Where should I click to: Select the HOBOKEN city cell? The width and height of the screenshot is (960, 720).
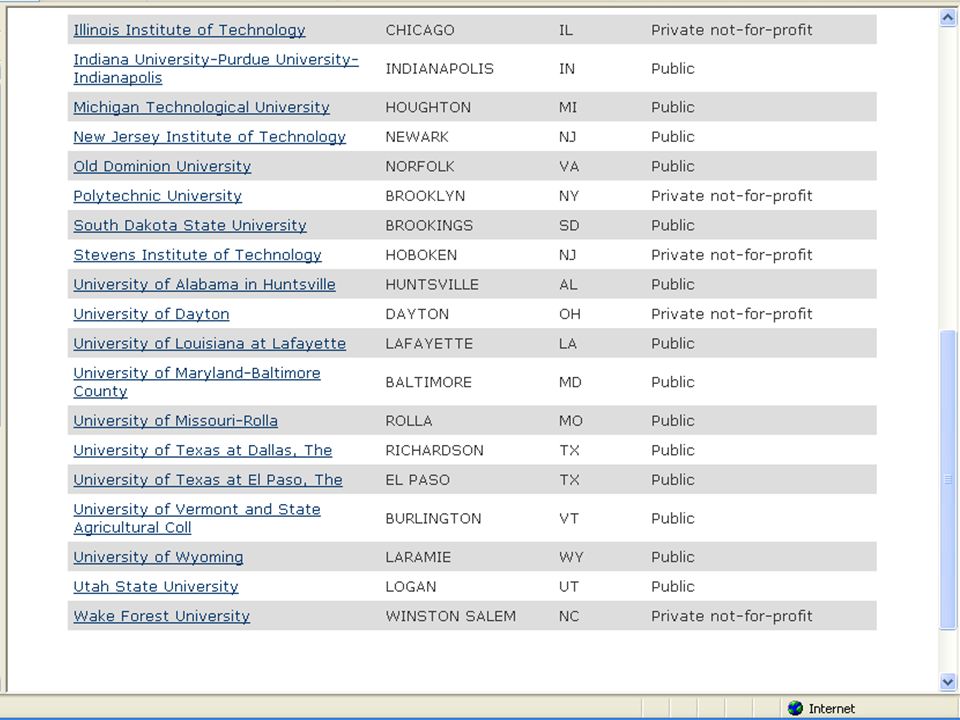[x=421, y=255]
